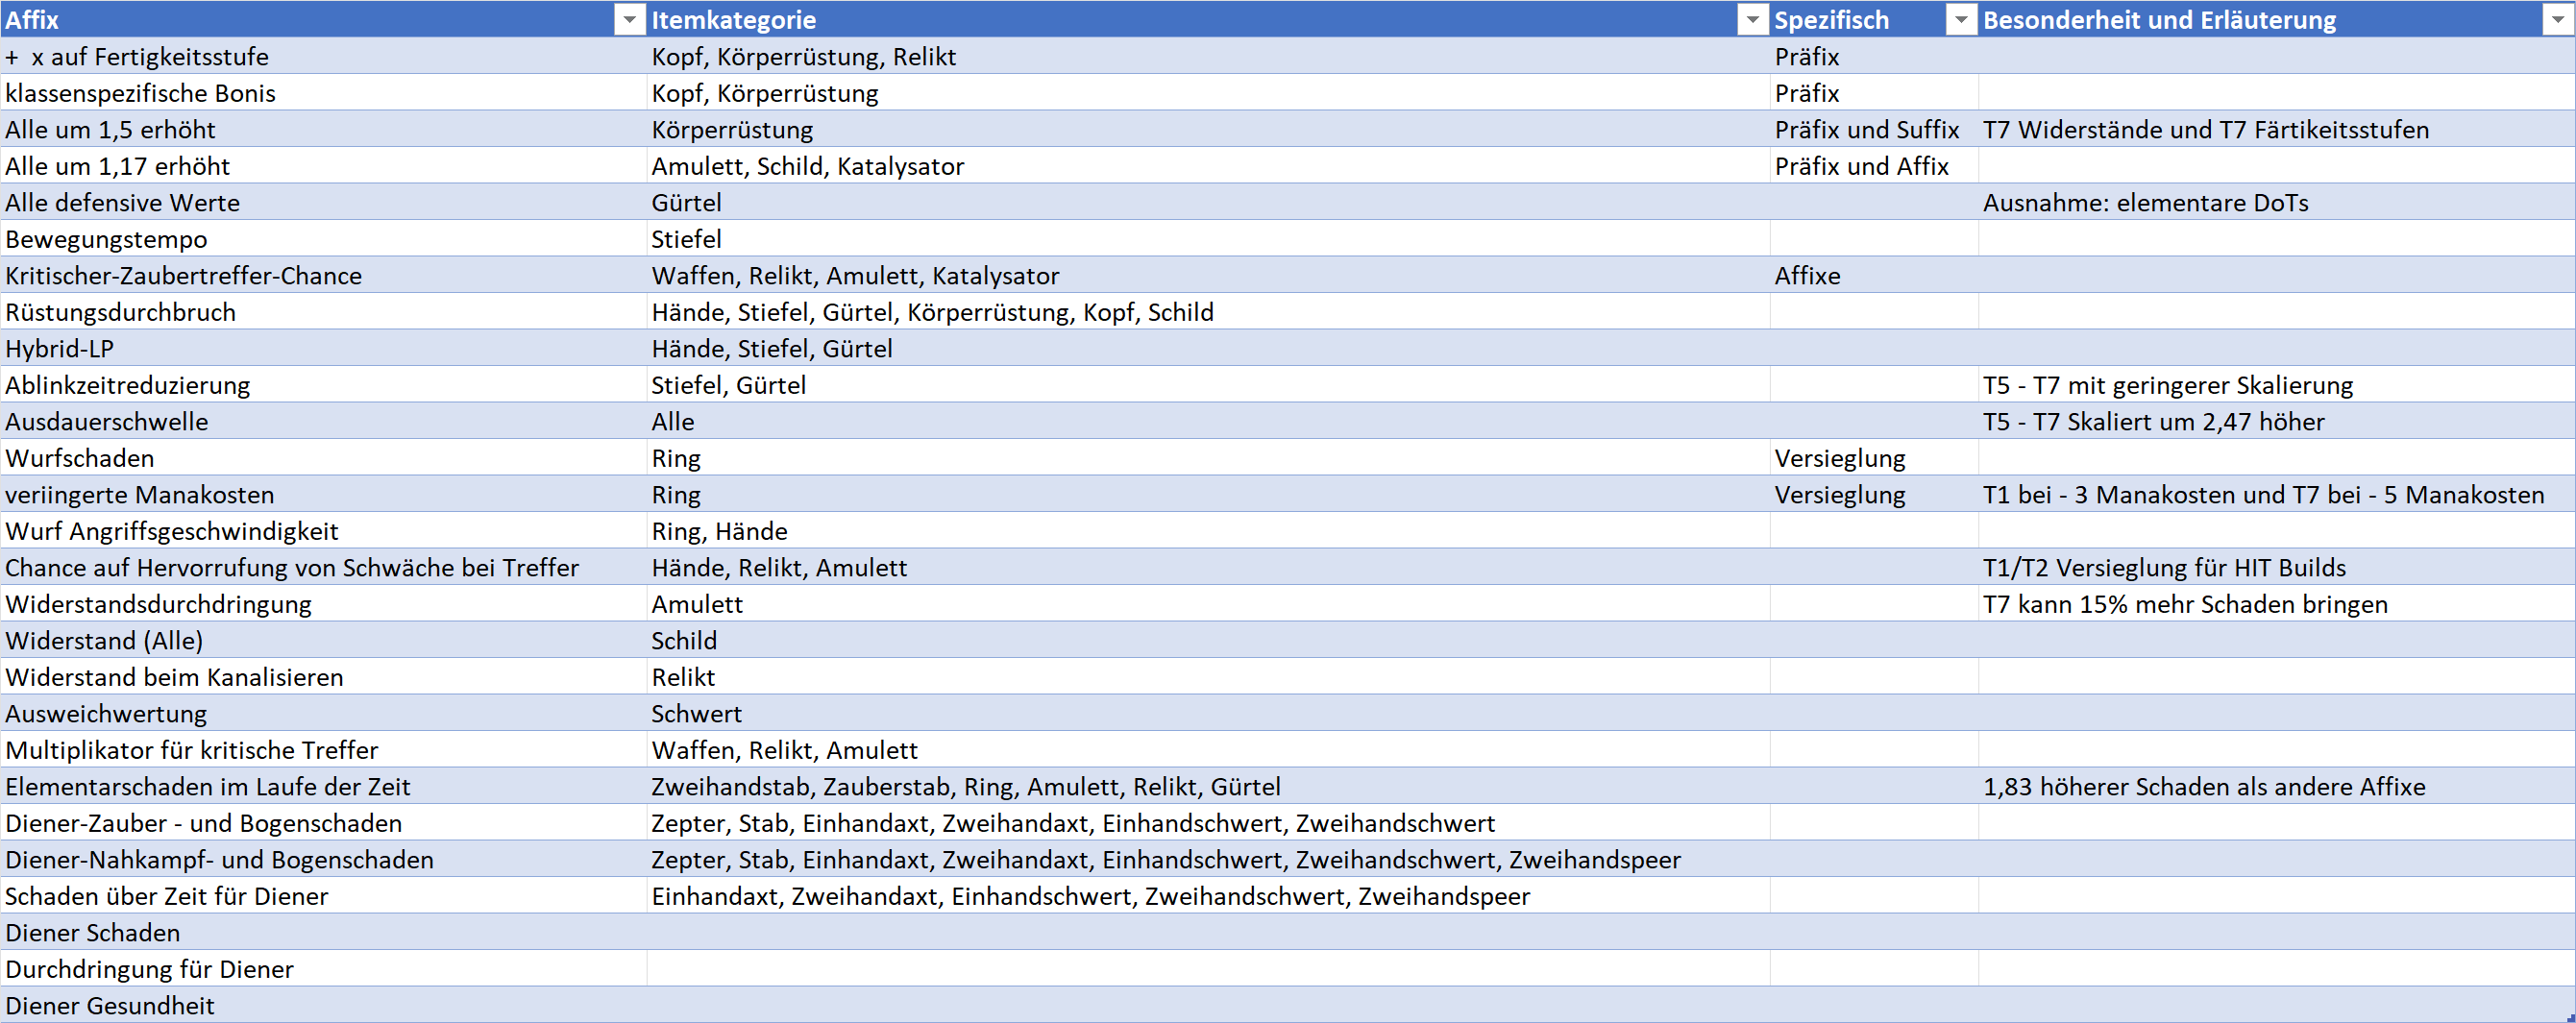Select 'T5 - T7 mit geringerer Skalierung' cell
This screenshot has height=1023, width=2576.
pyautogui.click(x=2276, y=385)
